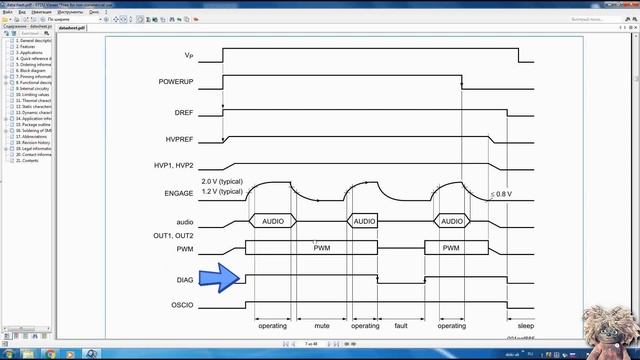The width and height of the screenshot is (640, 360).
Task: Go to next page button
Action: (329, 344)
